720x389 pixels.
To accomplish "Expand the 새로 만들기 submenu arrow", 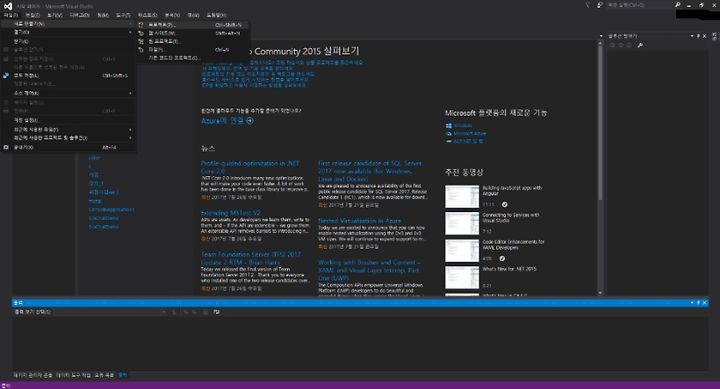I will (x=130, y=24).
